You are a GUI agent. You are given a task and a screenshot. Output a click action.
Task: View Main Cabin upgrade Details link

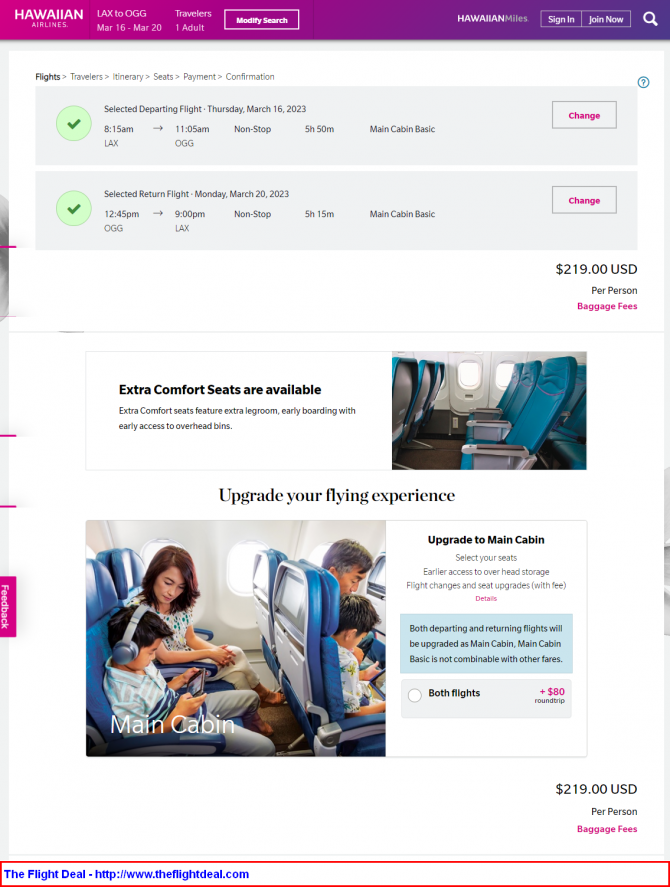(x=486, y=598)
